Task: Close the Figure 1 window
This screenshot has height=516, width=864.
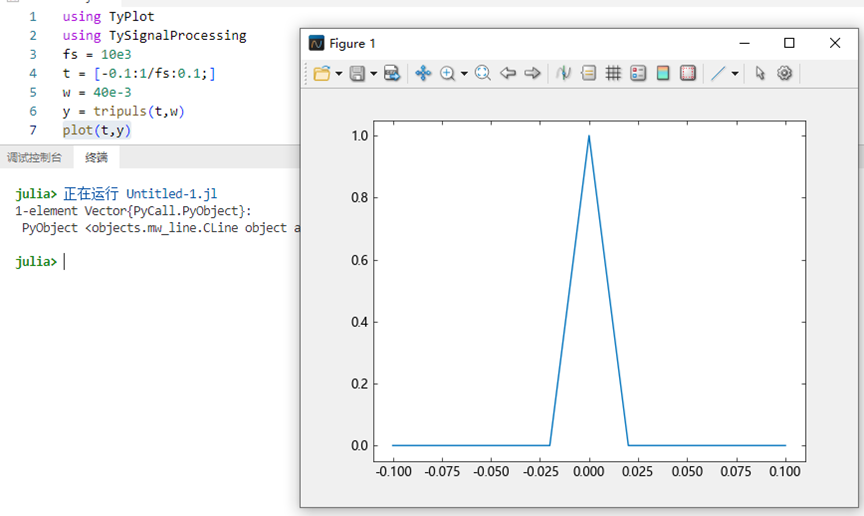Action: pyautogui.click(x=835, y=43)
